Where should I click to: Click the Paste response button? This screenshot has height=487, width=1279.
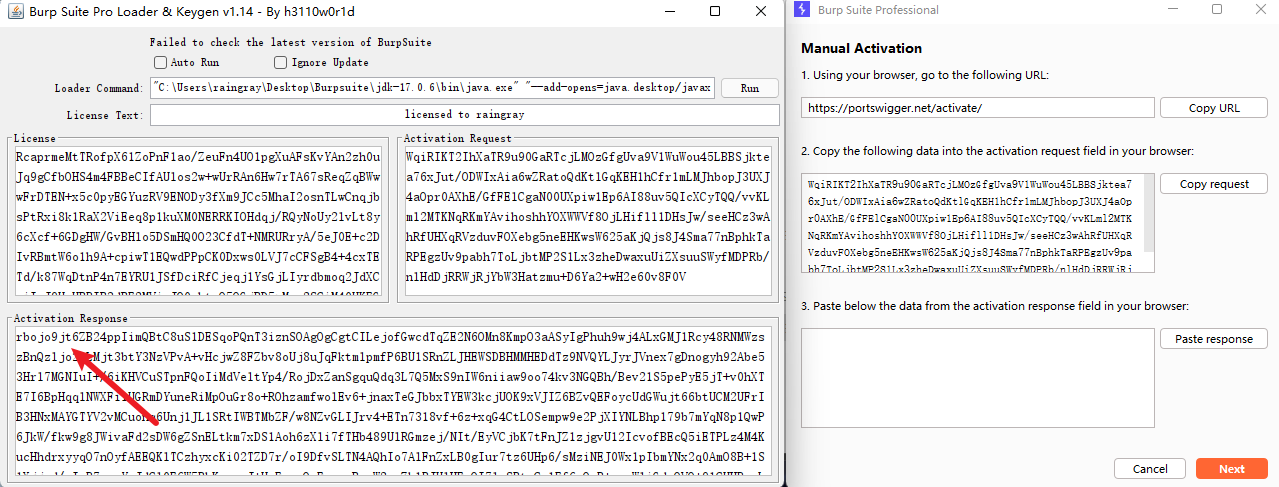click(x=1214, y=339)
